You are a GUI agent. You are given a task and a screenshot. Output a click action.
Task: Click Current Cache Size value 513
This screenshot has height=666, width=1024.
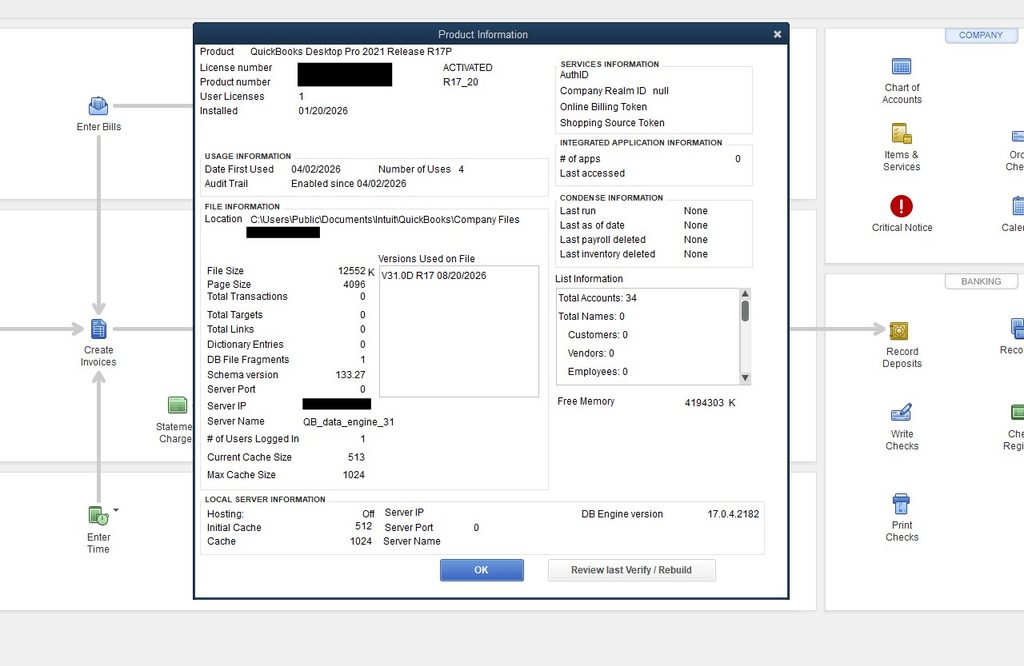pyautogui.click(x=356, y=457)
